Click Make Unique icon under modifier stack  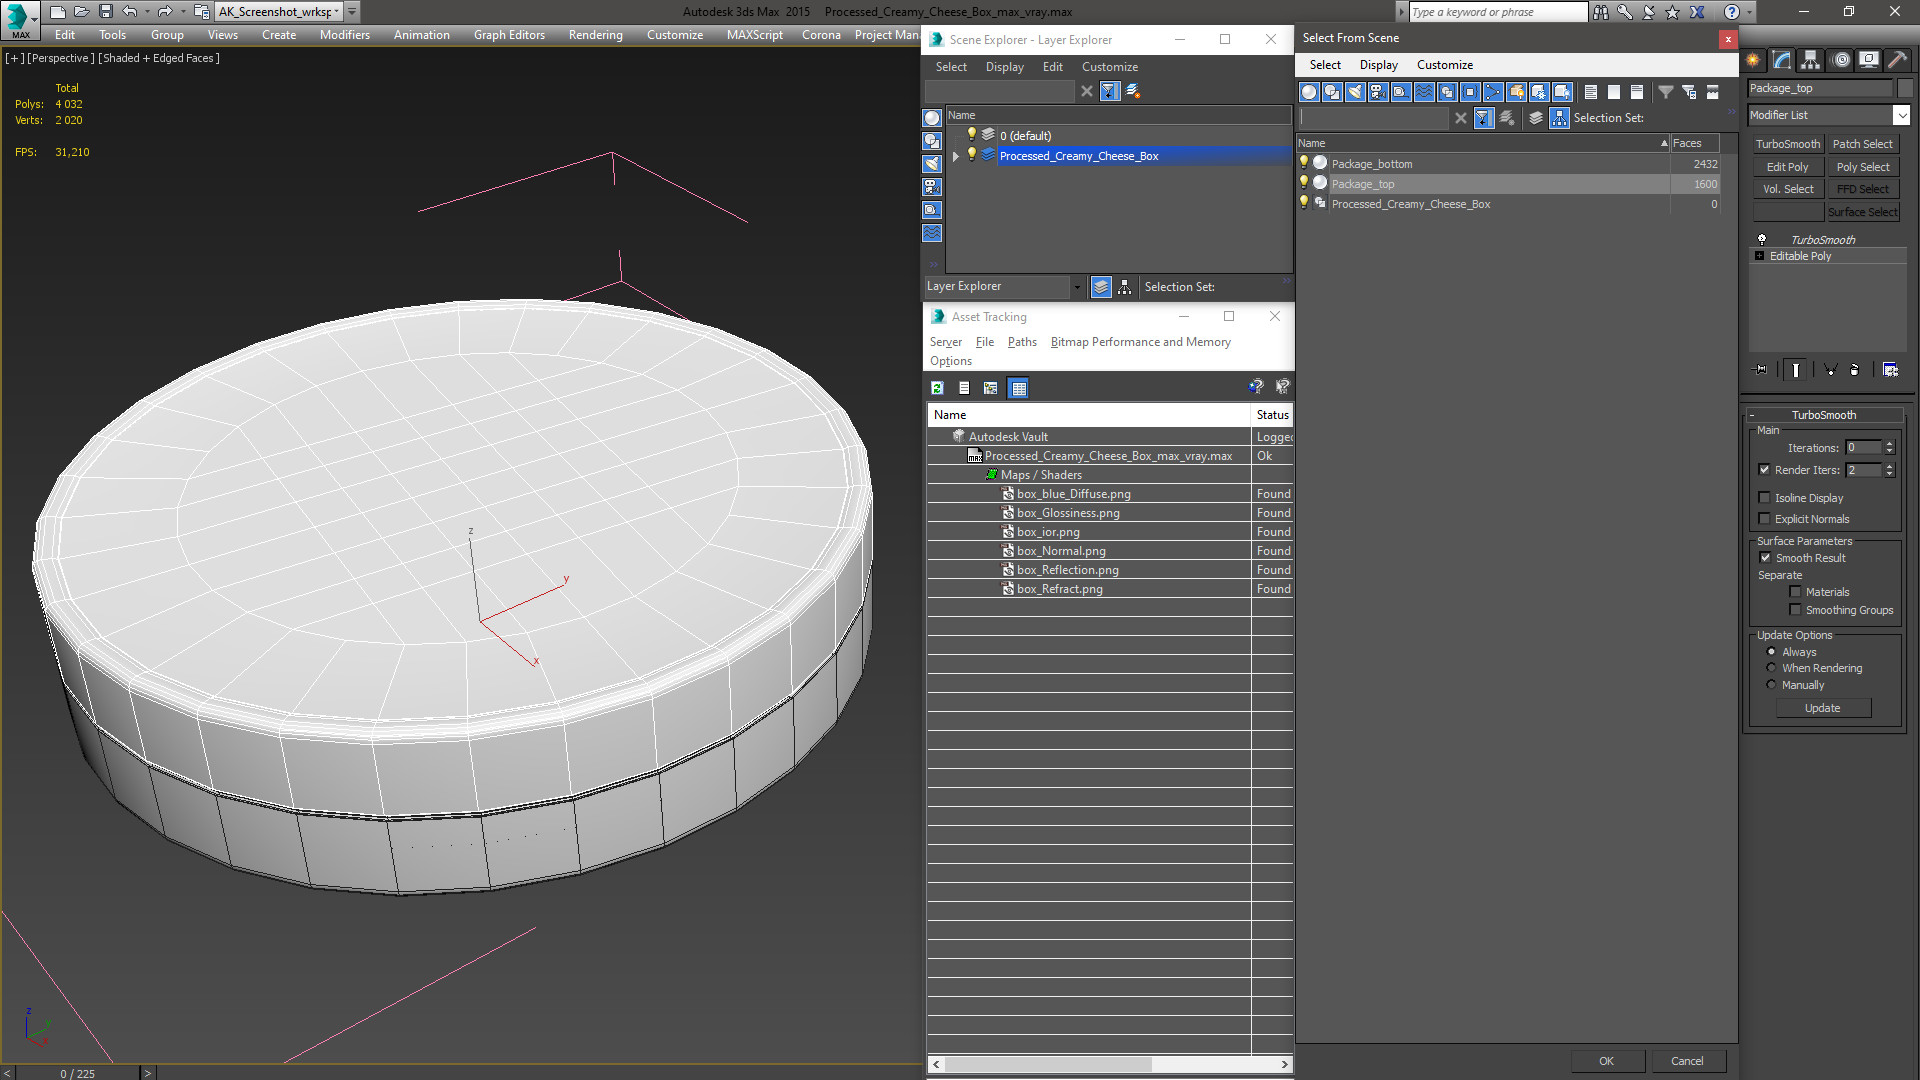pos(1831,370)
